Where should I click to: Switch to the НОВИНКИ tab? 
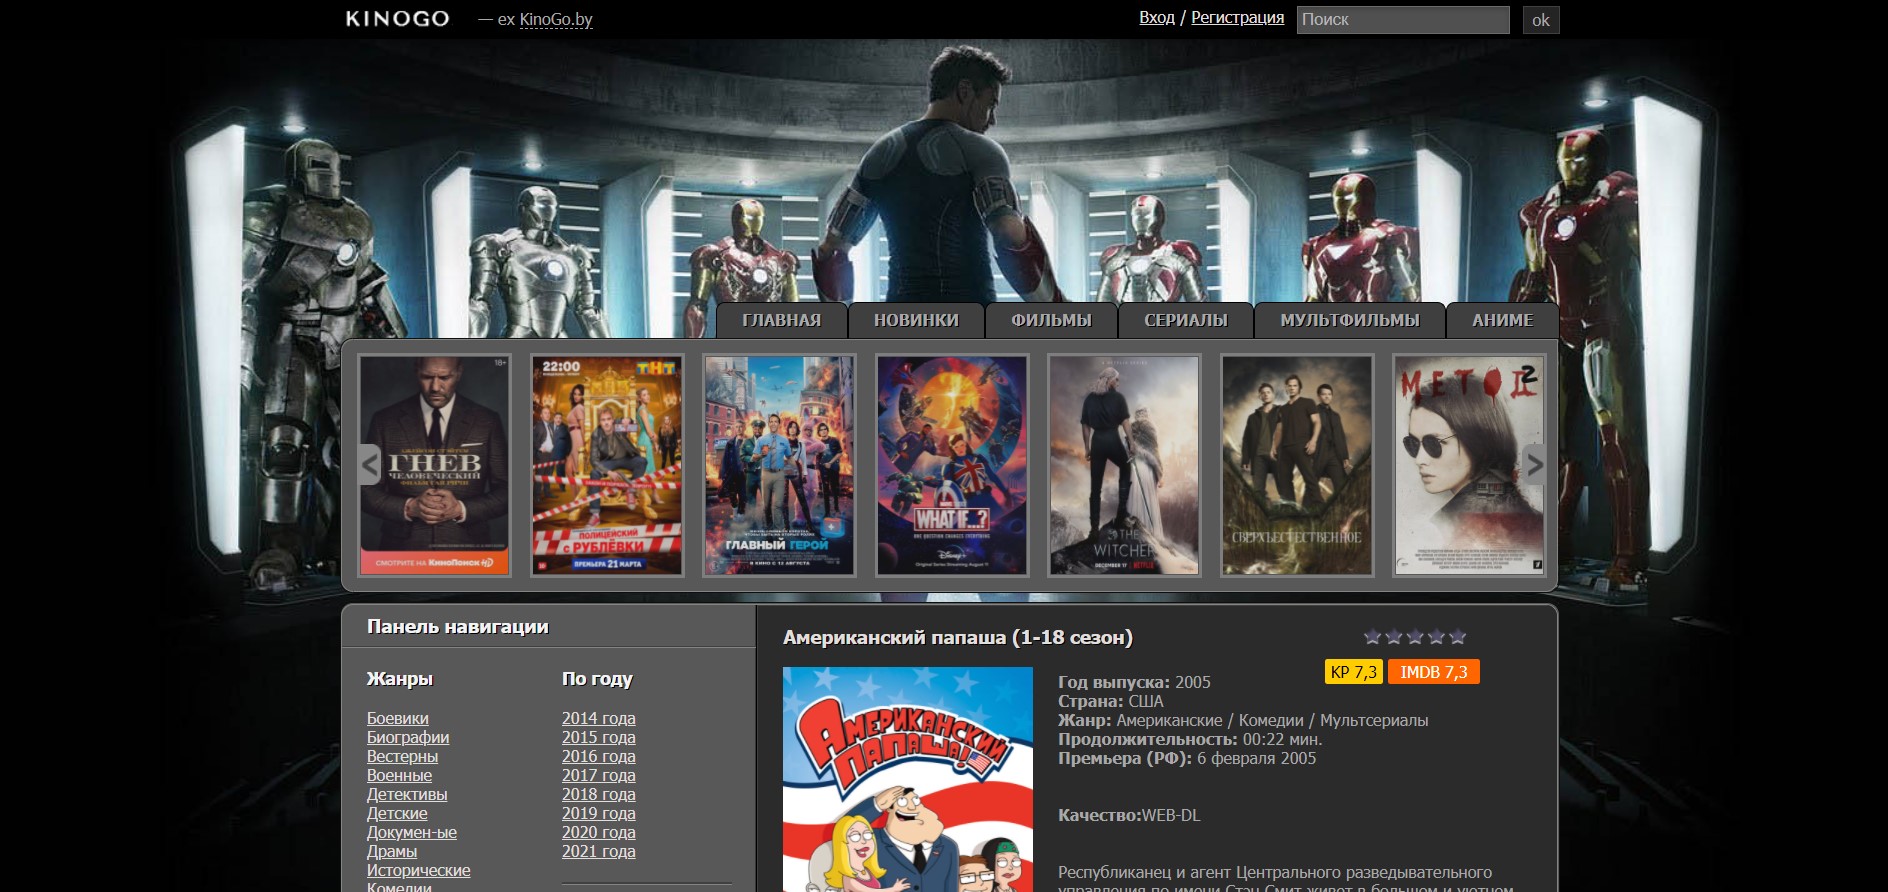[x=916, y=320]
